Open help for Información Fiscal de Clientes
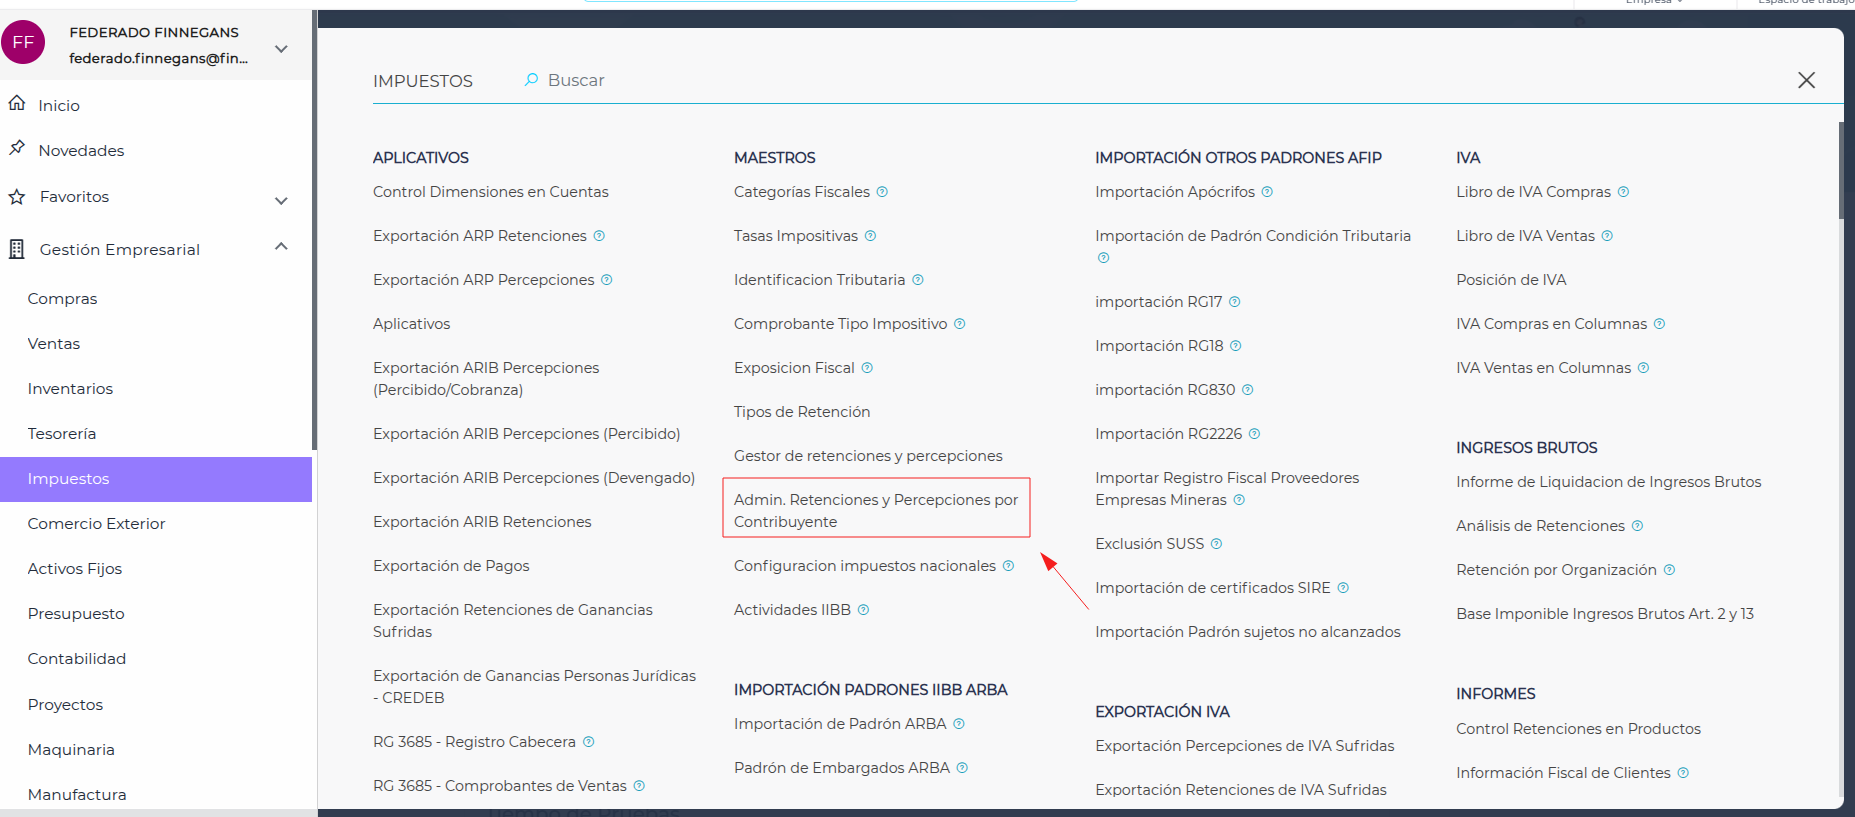The width and height of the screenshot is (1855, 817). pyautogui.click(x=1683, y=773)
